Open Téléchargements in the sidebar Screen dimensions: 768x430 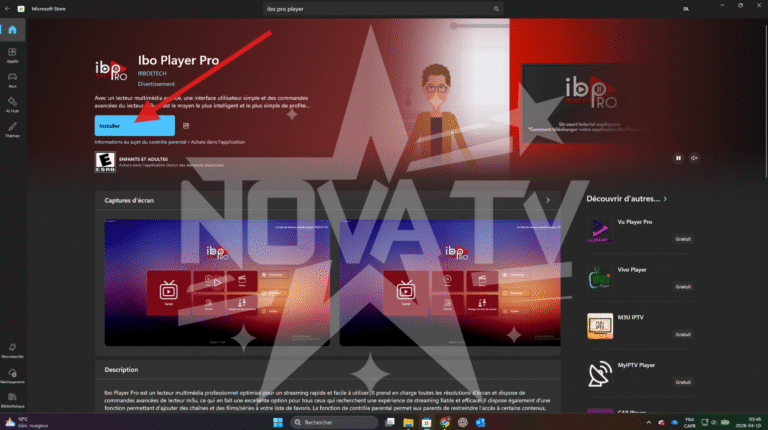pos(12,376)
